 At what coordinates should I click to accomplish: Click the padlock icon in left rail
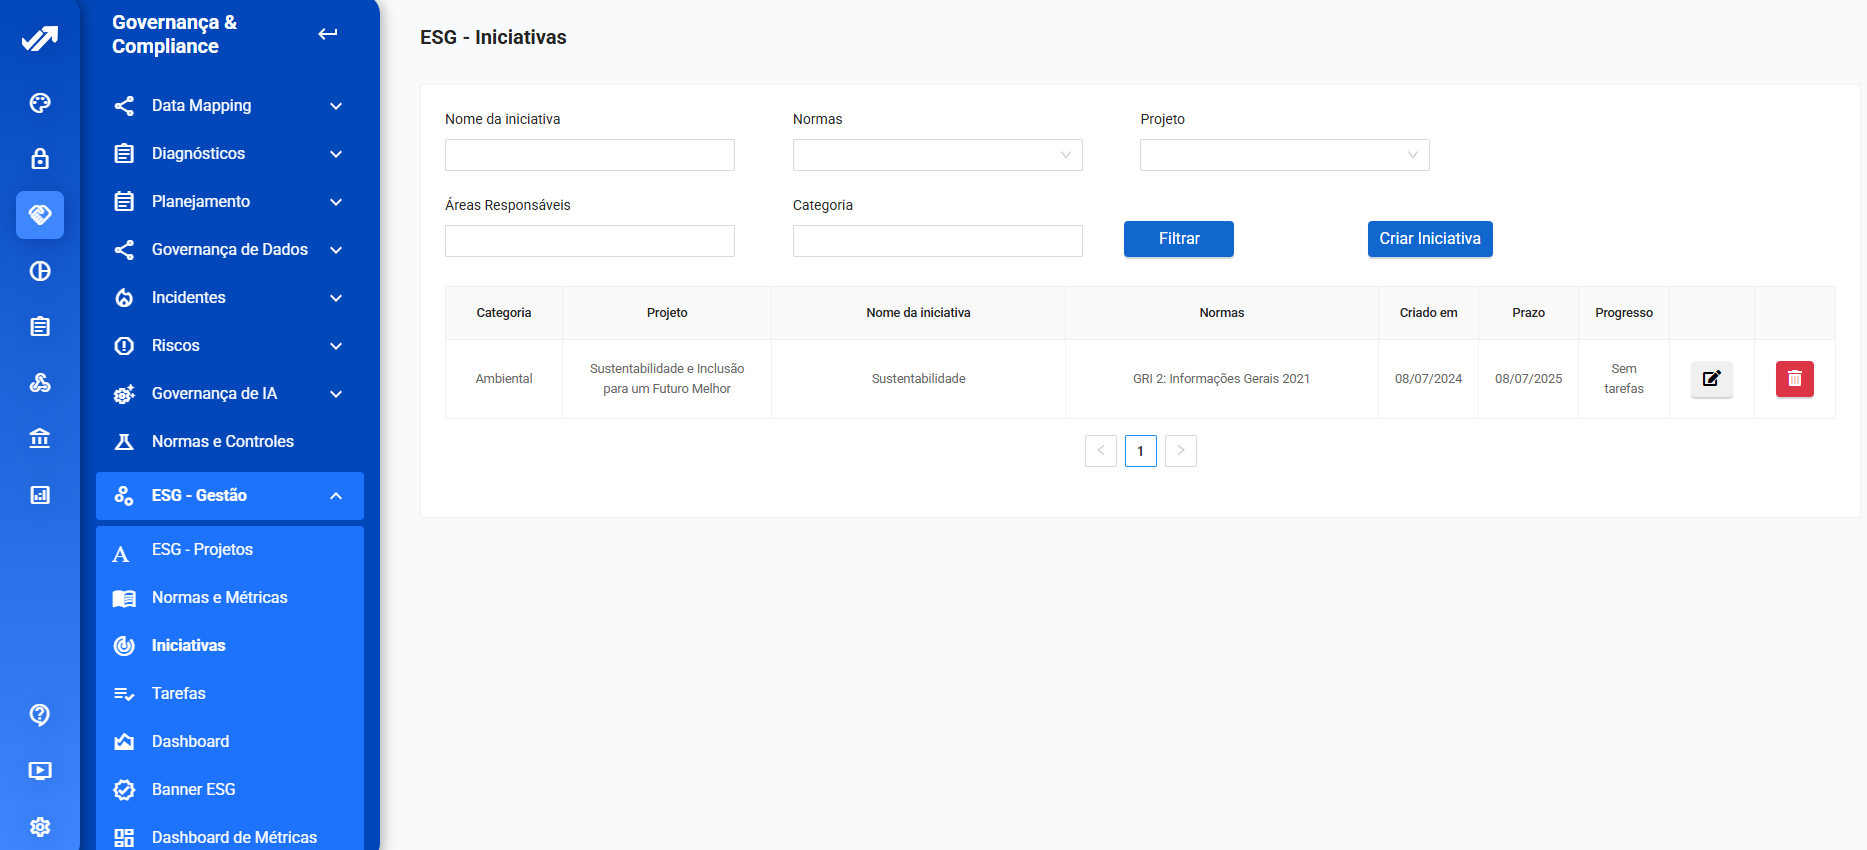click(40, 159)
